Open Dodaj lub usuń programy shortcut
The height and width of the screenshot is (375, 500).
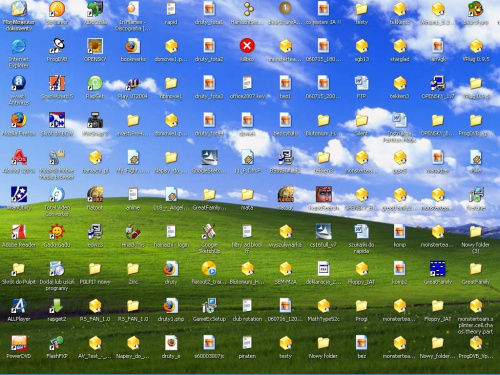[57, 268]
